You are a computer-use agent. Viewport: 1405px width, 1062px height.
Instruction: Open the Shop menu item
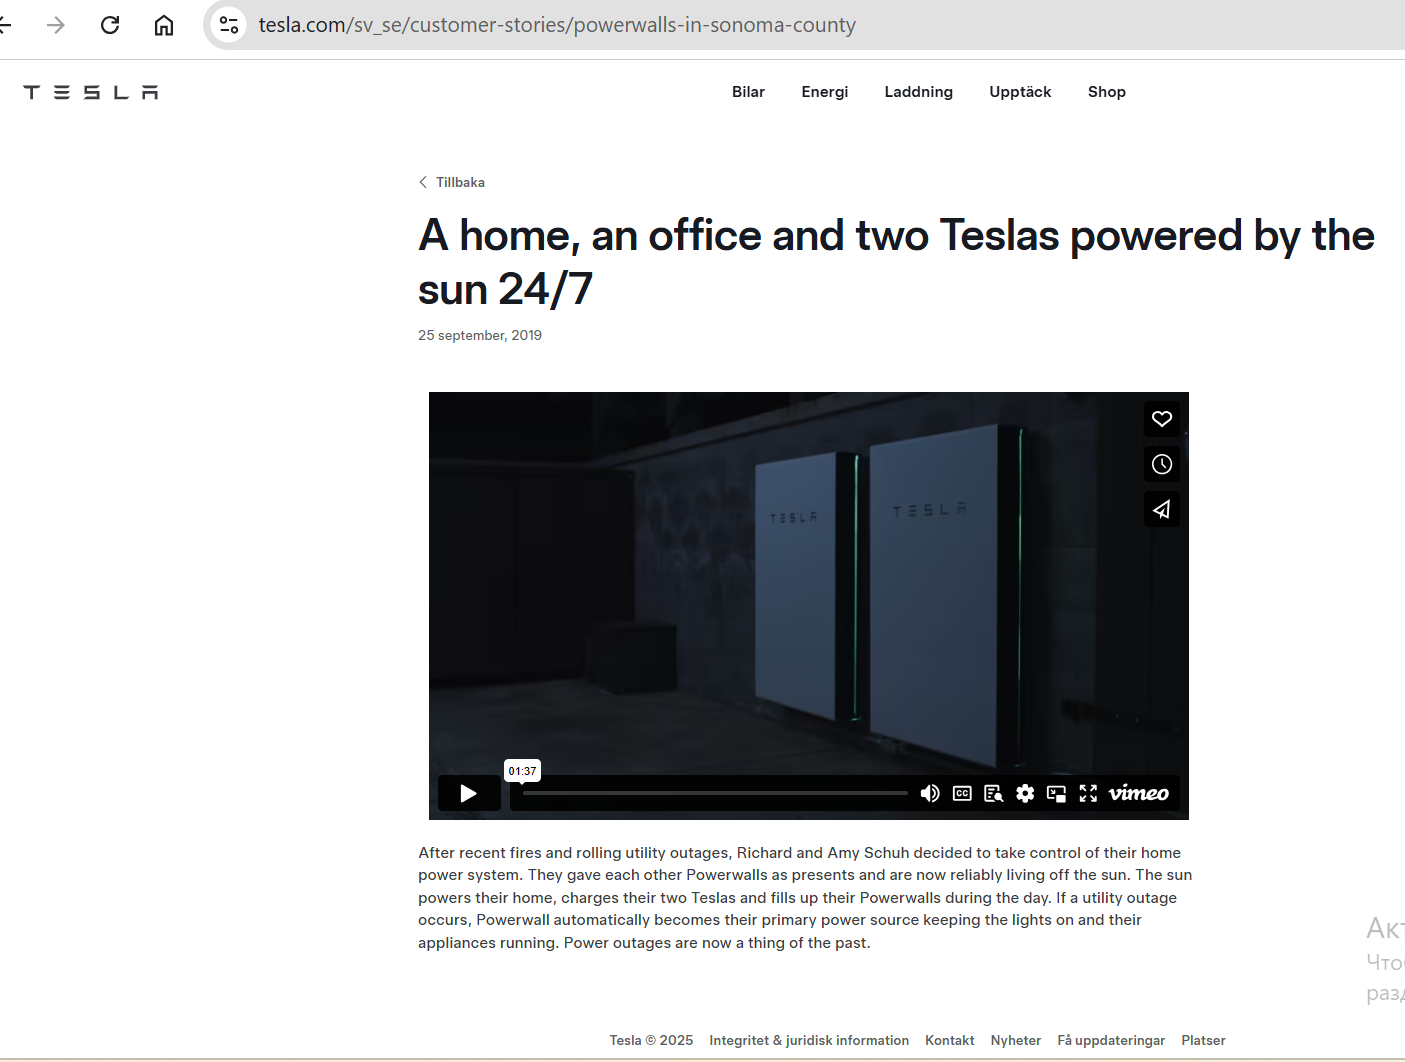click(1107, 92)
